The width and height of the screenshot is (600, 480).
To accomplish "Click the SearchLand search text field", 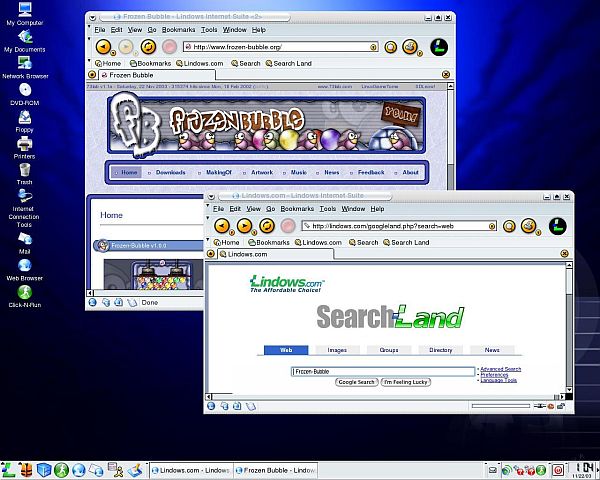I will 382,371.
